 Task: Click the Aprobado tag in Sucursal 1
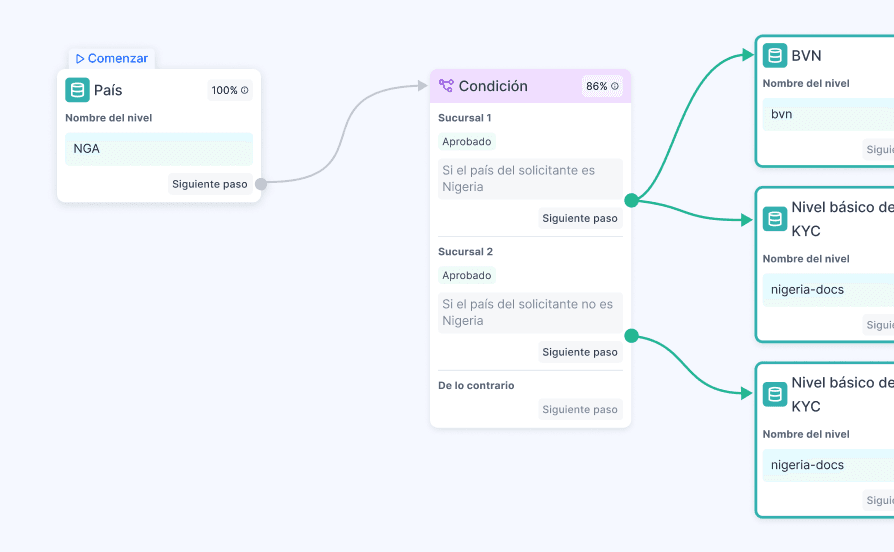(467, 142)
